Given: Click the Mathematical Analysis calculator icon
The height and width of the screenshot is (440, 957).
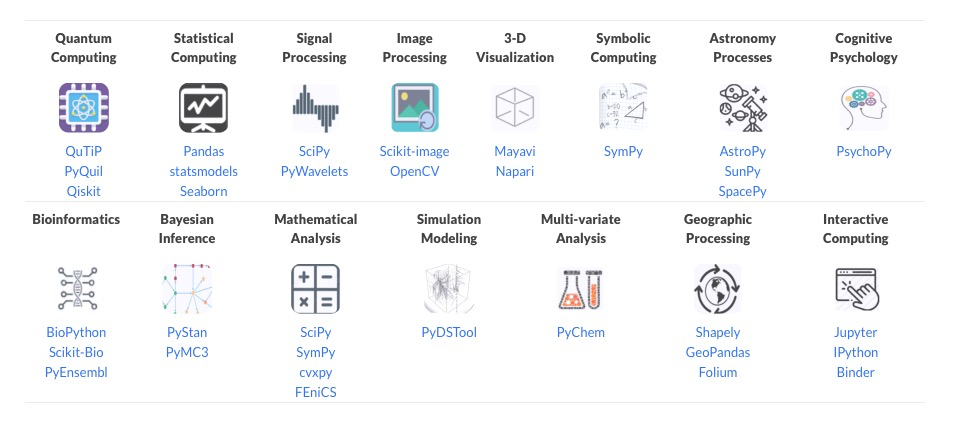Looking at the screenshot, I should pos(315,289).
